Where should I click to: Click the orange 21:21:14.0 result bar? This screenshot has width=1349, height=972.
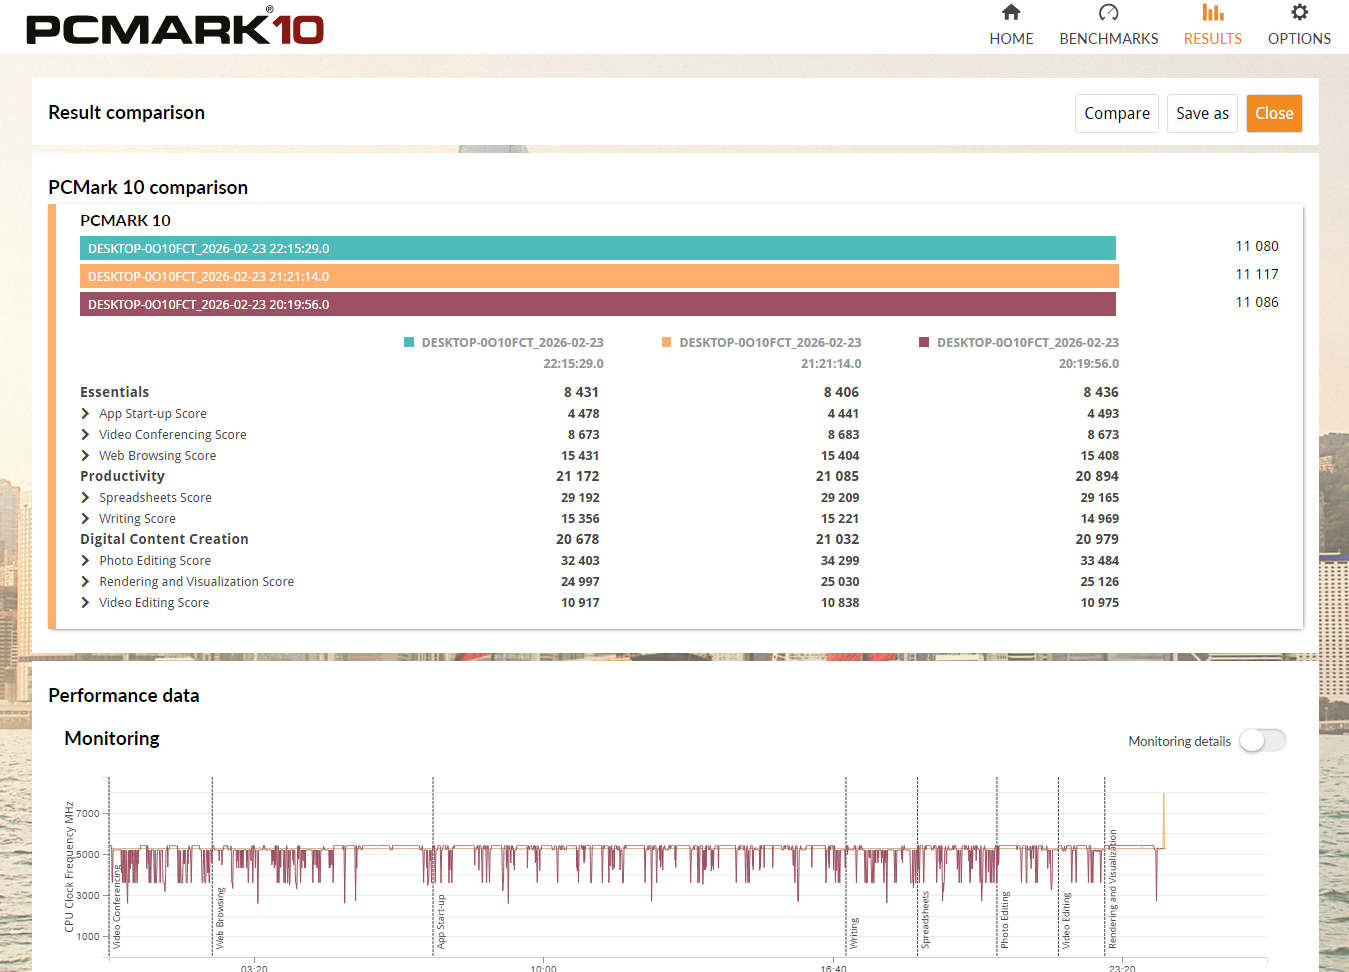coord(599,276)
